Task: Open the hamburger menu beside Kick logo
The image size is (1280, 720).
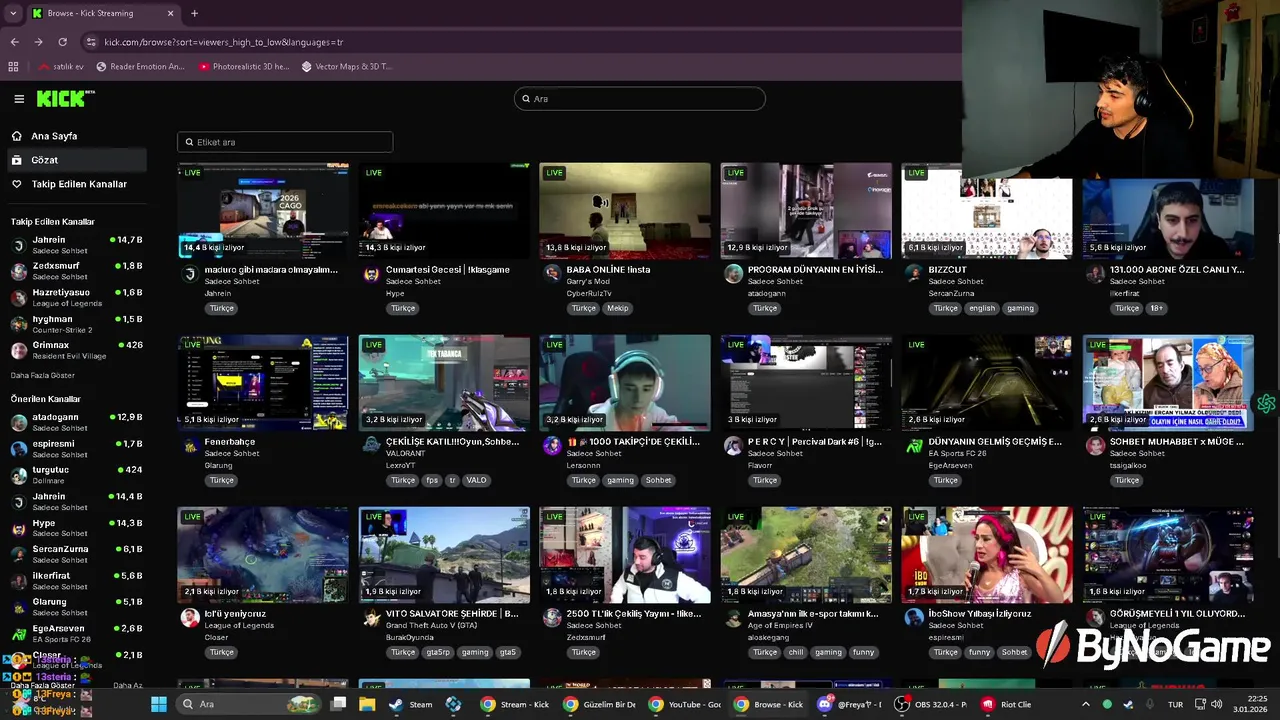Action: tap(19, 99)
